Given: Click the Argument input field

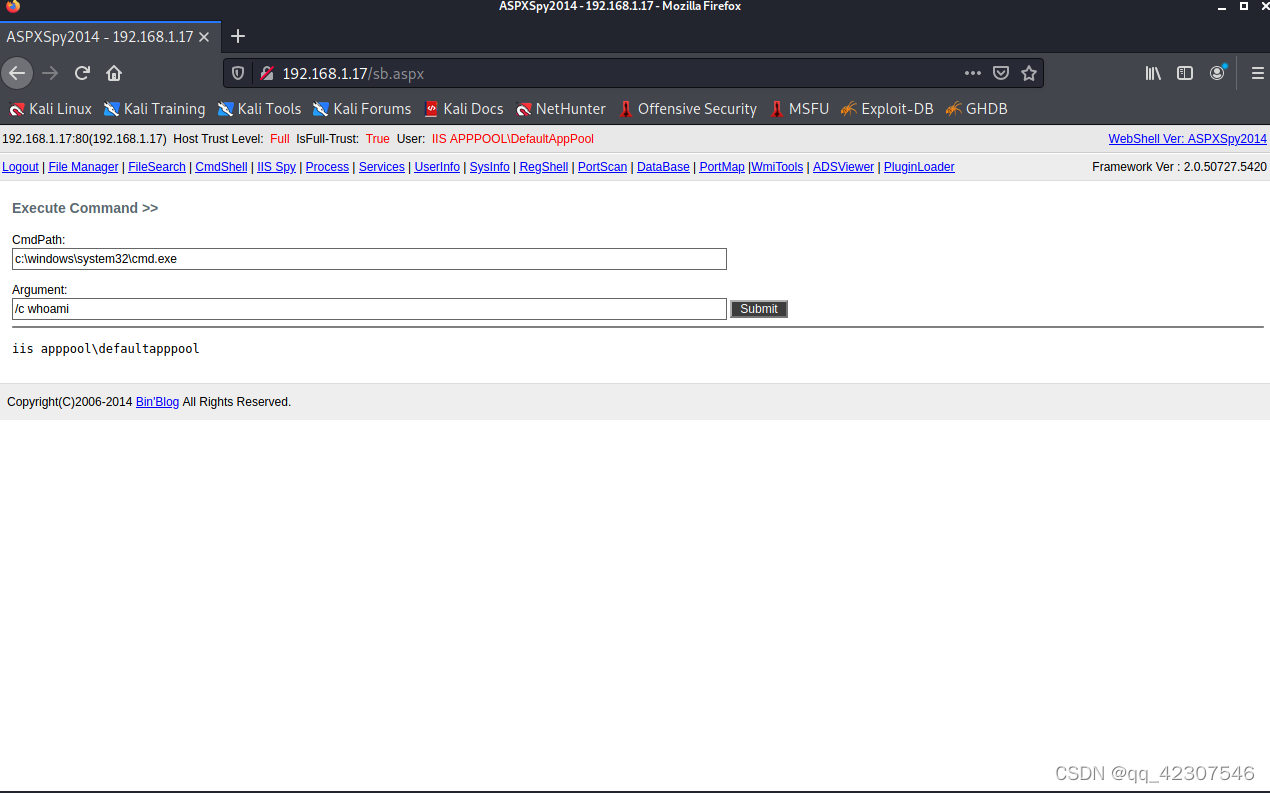Looking at the screenshot, I should coord(369,309).
